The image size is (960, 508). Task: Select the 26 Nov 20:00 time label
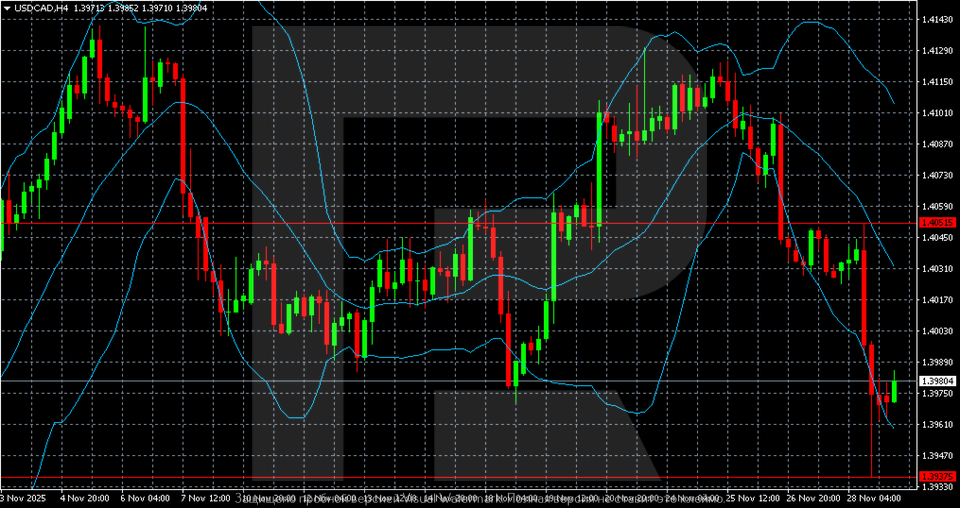pyautogui.click(x=814, y=497)
